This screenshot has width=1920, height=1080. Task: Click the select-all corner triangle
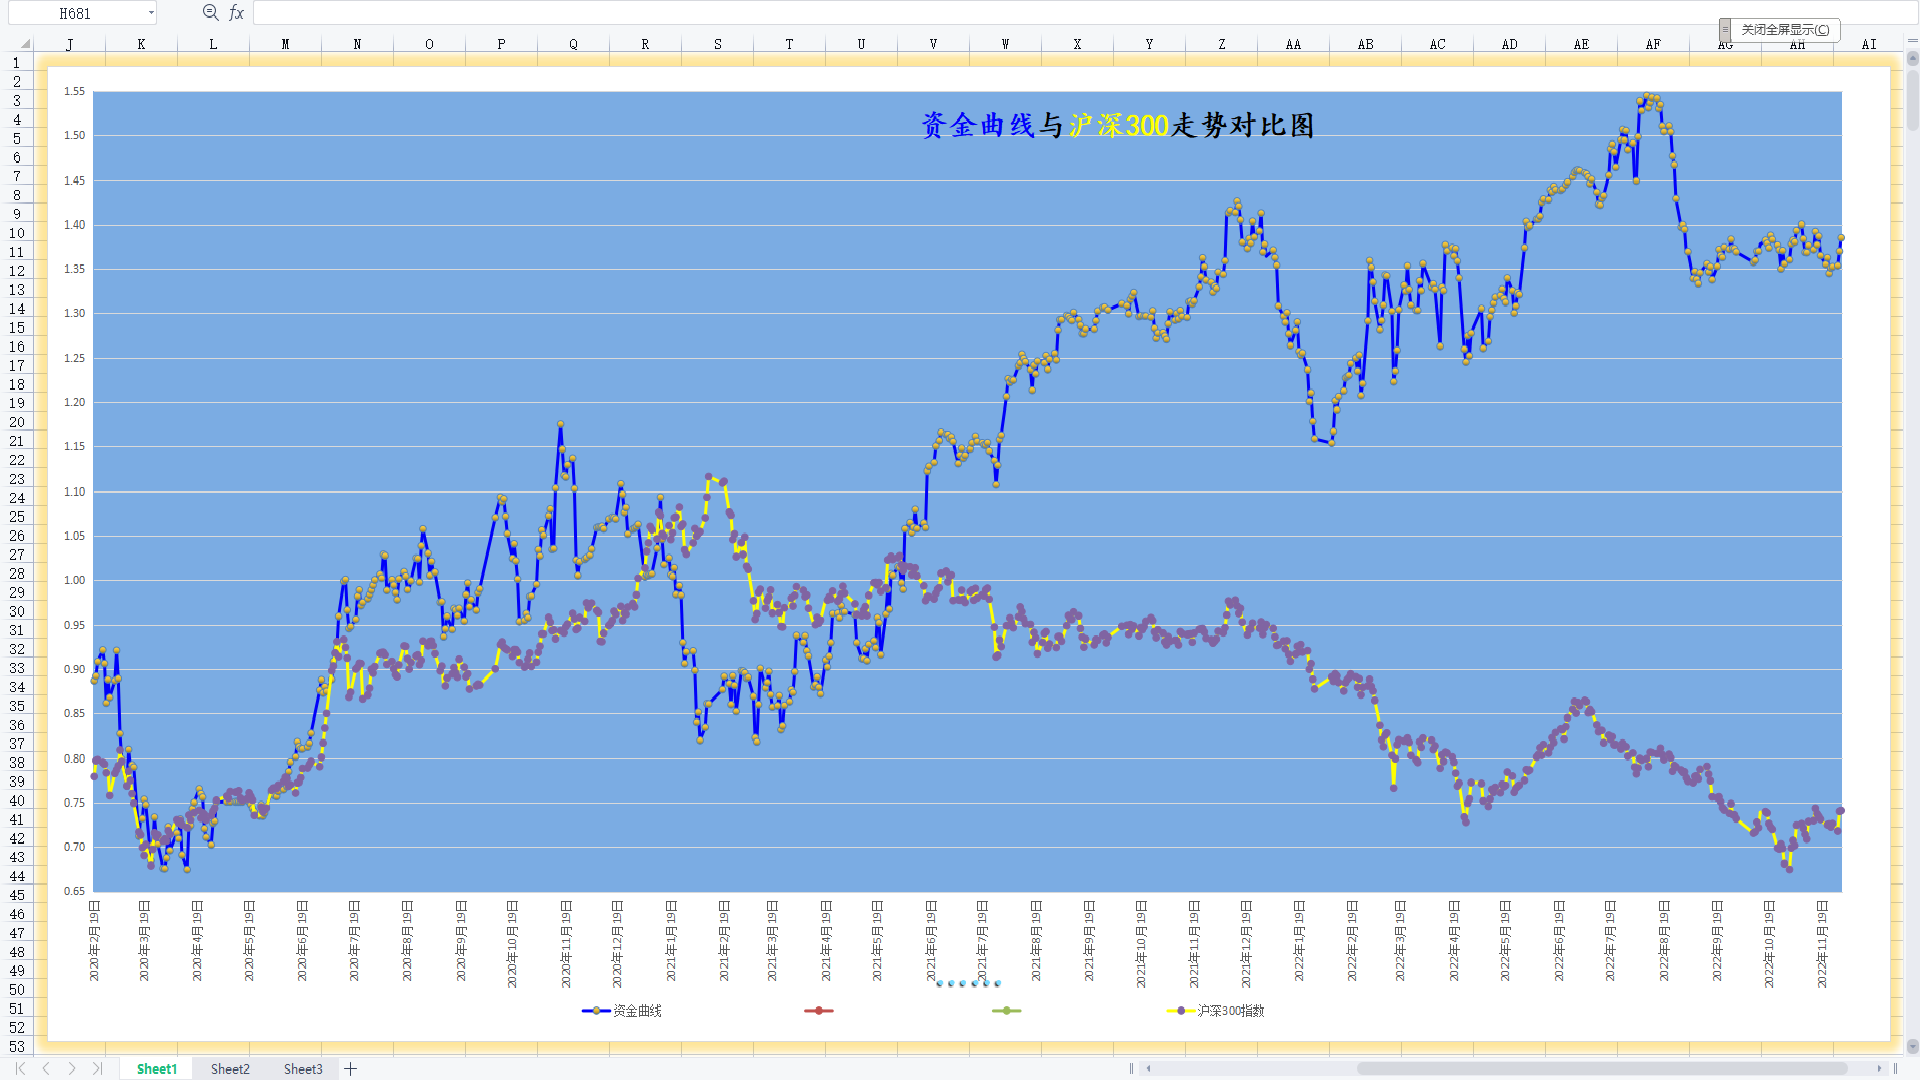(24, 44)
